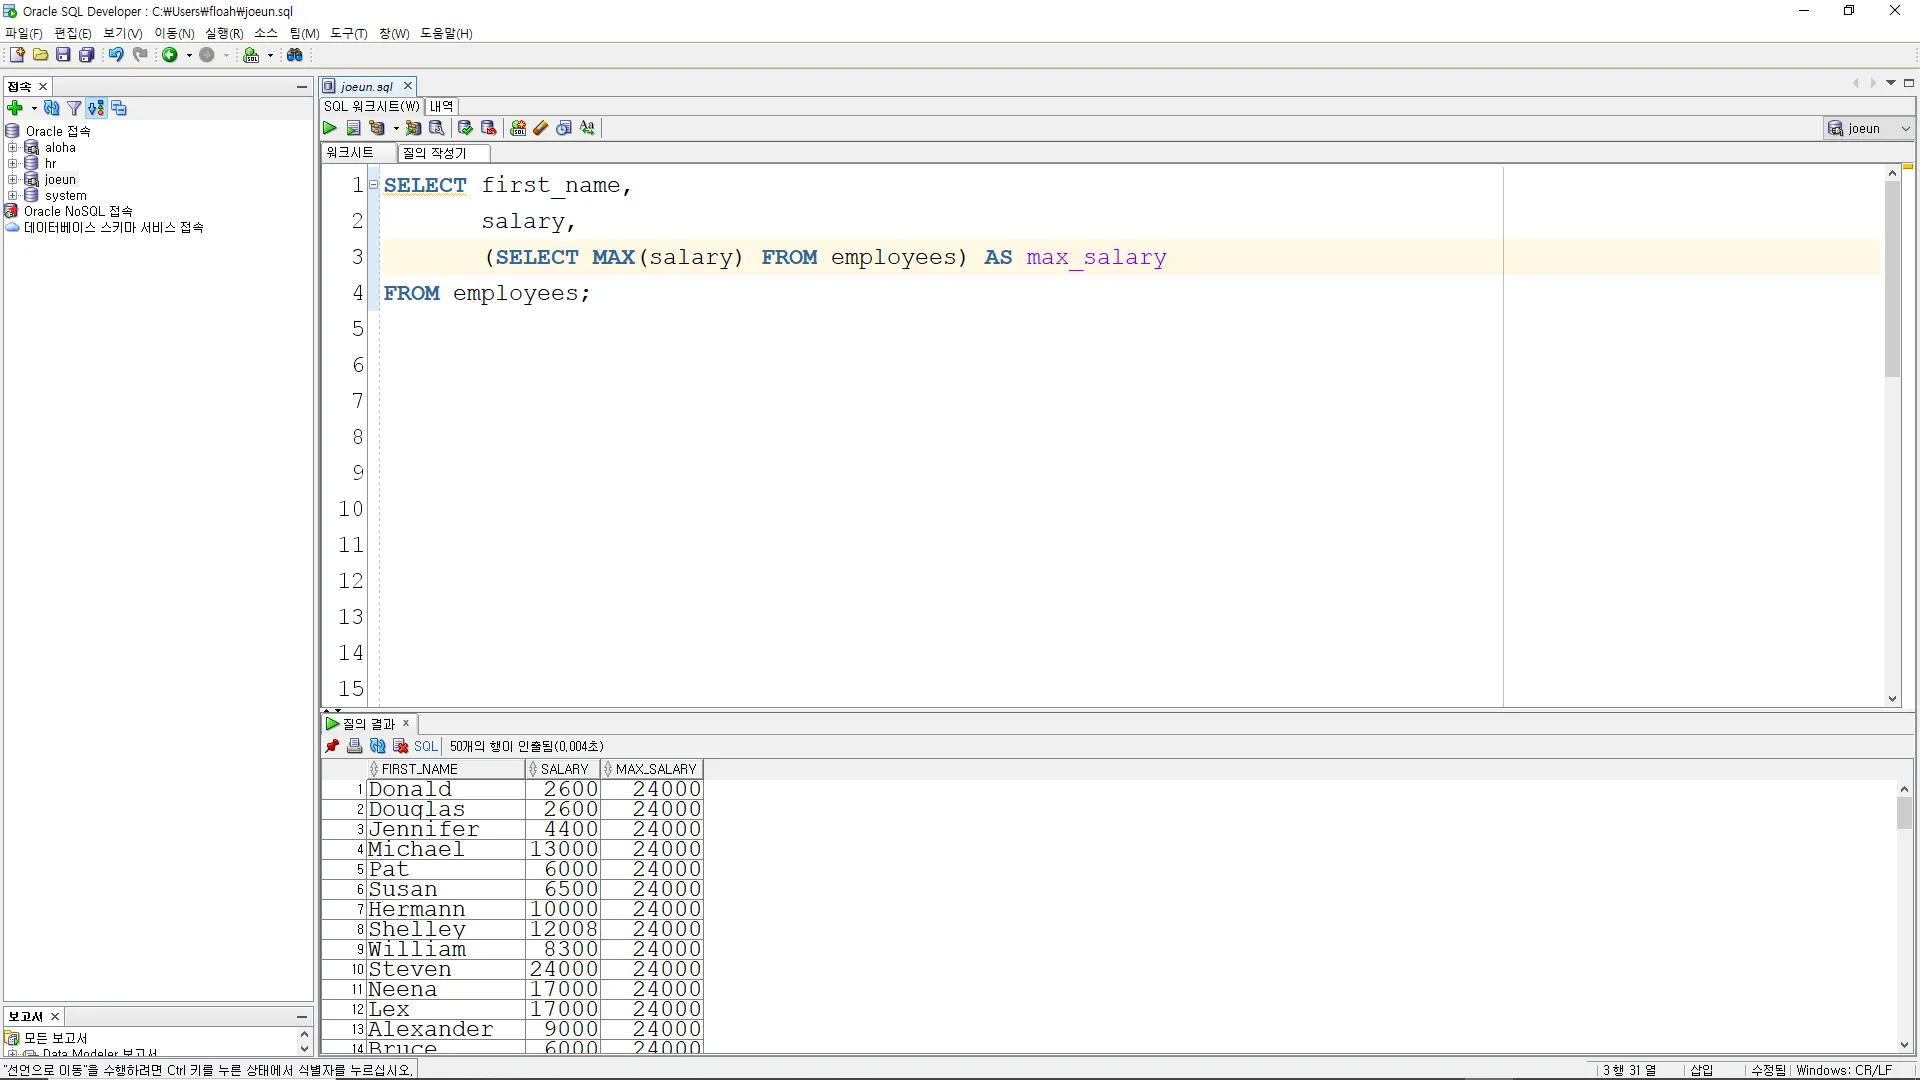Click the SALARY column header
Screen dimensions: 1920x1080
564,769
